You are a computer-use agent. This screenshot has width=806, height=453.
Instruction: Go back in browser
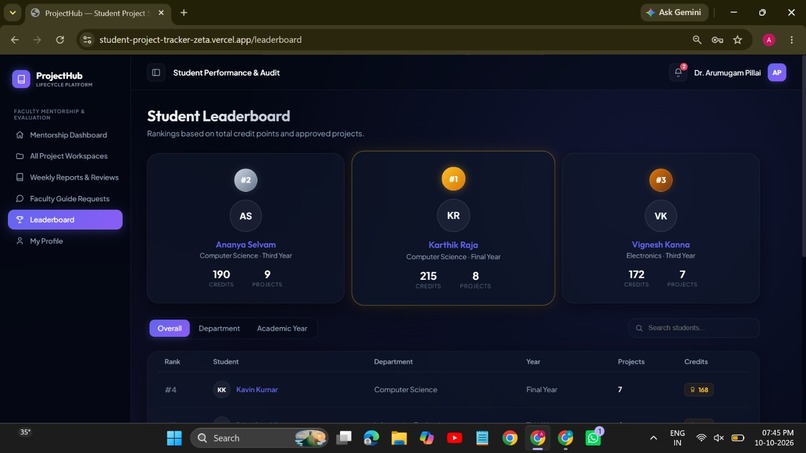15,40
